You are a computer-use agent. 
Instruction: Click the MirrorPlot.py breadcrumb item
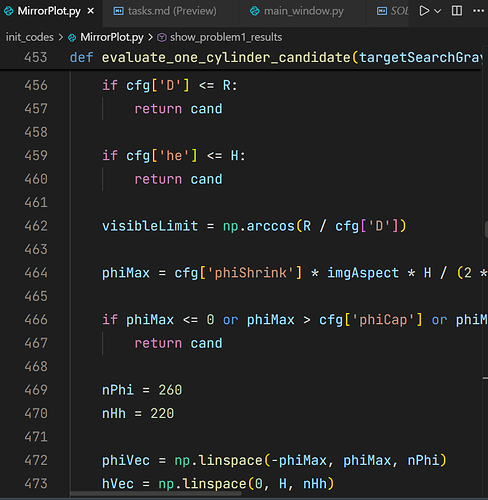[x=112, y=37]
